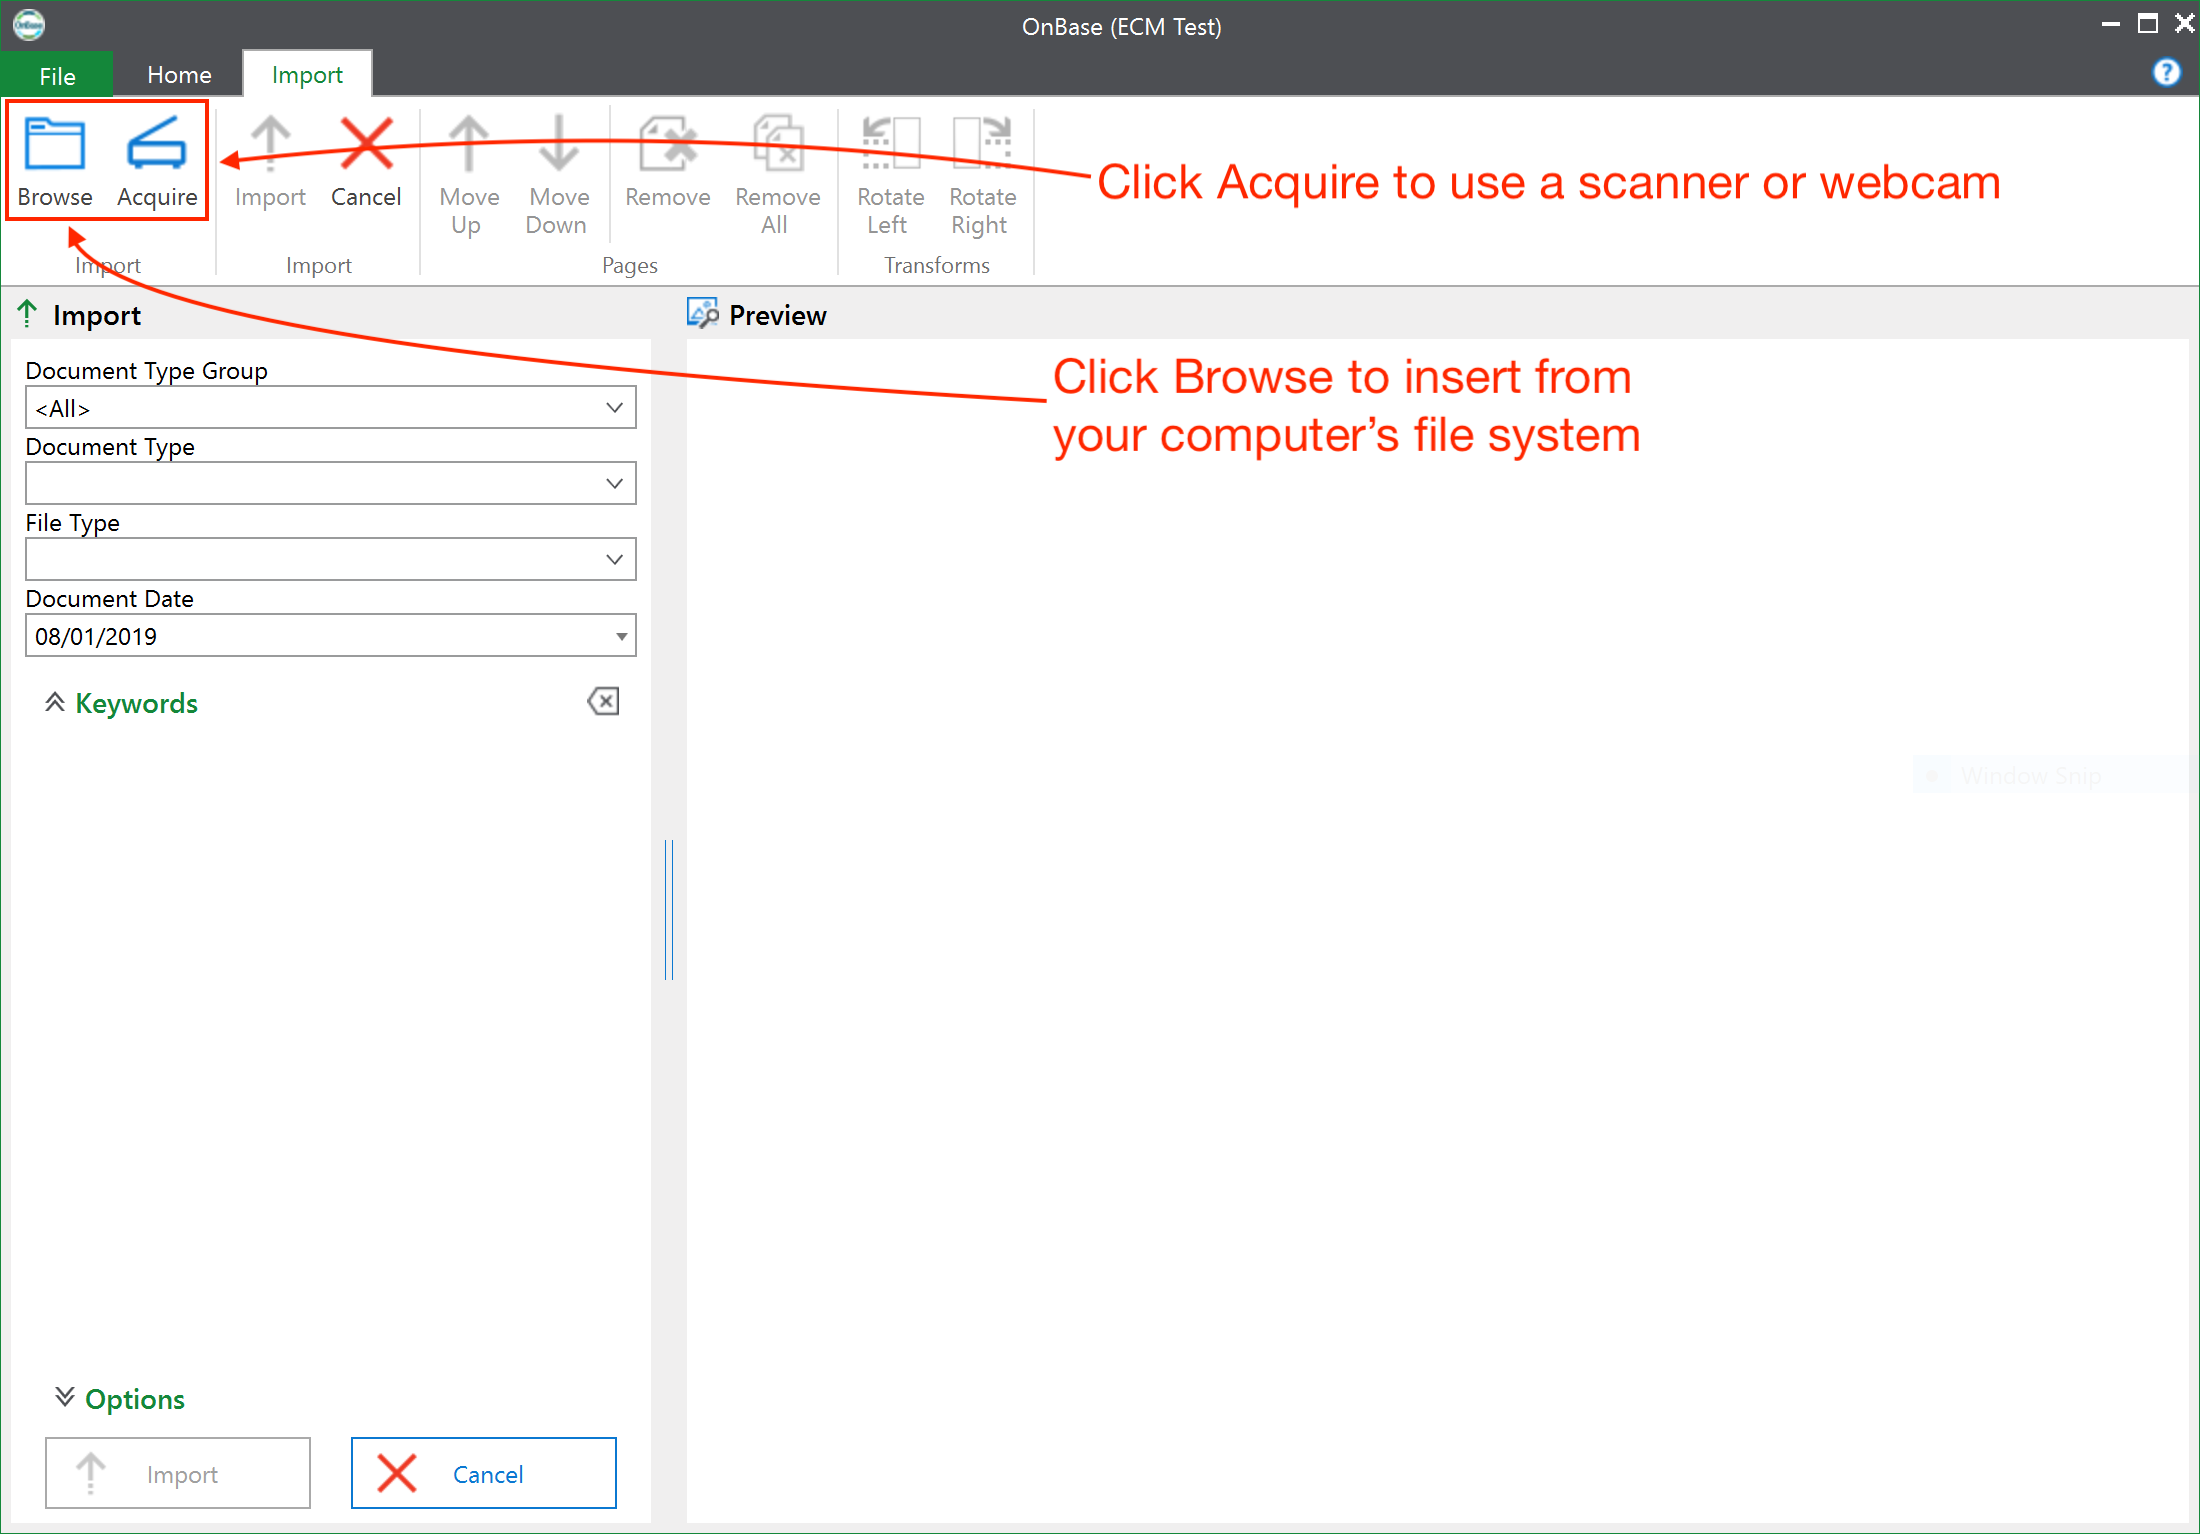Expand the Options section
The image size is (2200, 1534).
65,1397
